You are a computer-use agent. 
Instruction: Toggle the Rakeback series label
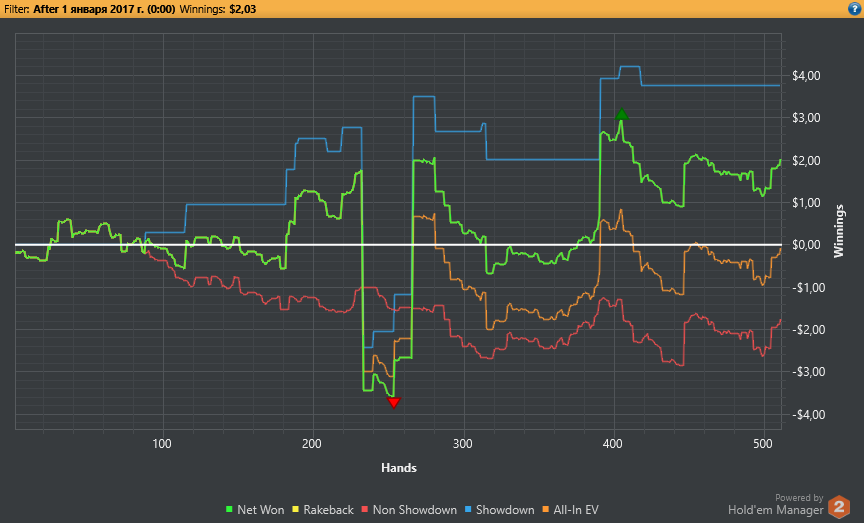tap(328, 510)
